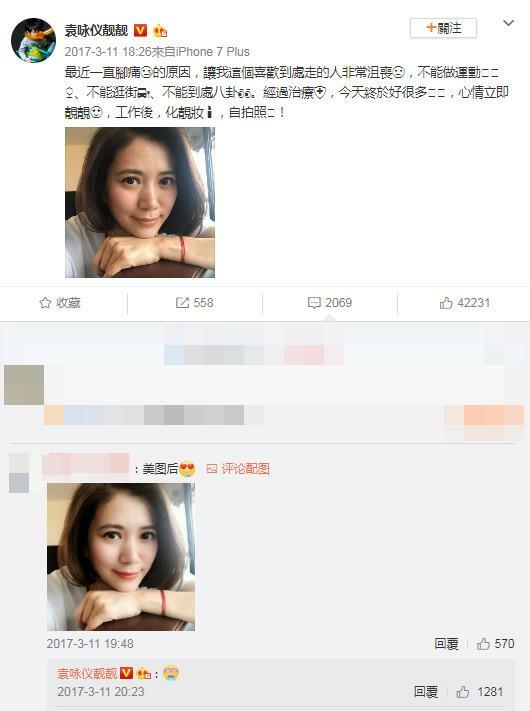Click 袁咏仪靓靓 name in the reply
The image size is (530, 711).
pyautogui.click(x=87, y=673)
